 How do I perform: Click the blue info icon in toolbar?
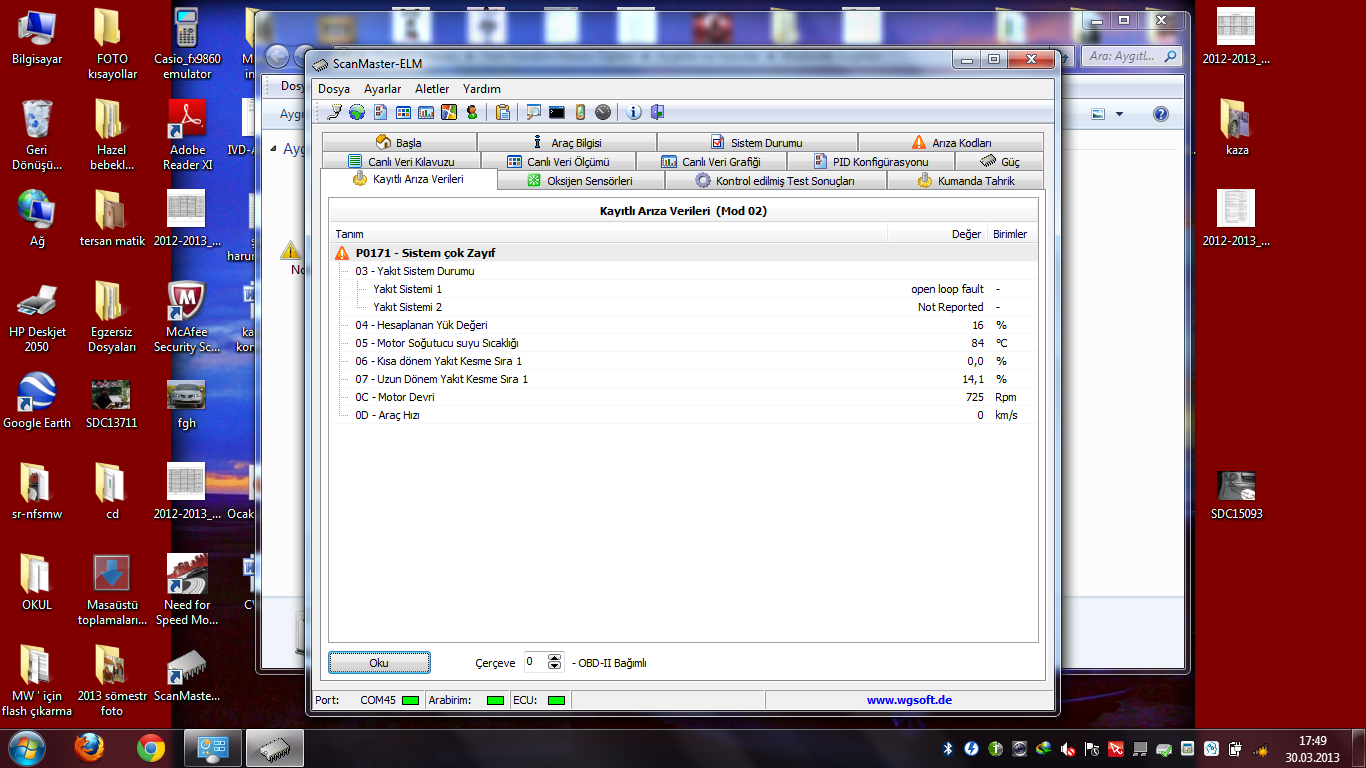(x=634, y=112)
